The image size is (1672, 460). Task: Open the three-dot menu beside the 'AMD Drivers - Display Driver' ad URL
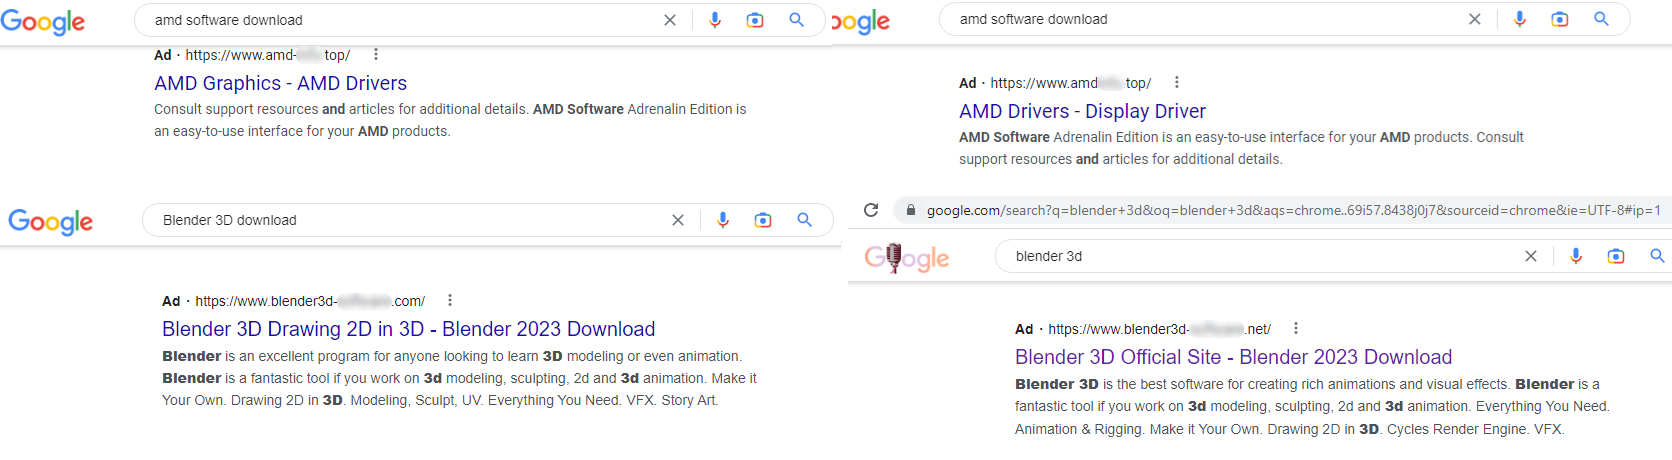coord(1177,83)
